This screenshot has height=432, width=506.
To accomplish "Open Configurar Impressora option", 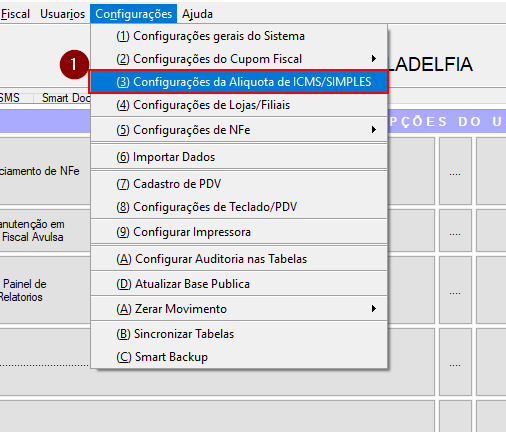I will pos(239,232).
